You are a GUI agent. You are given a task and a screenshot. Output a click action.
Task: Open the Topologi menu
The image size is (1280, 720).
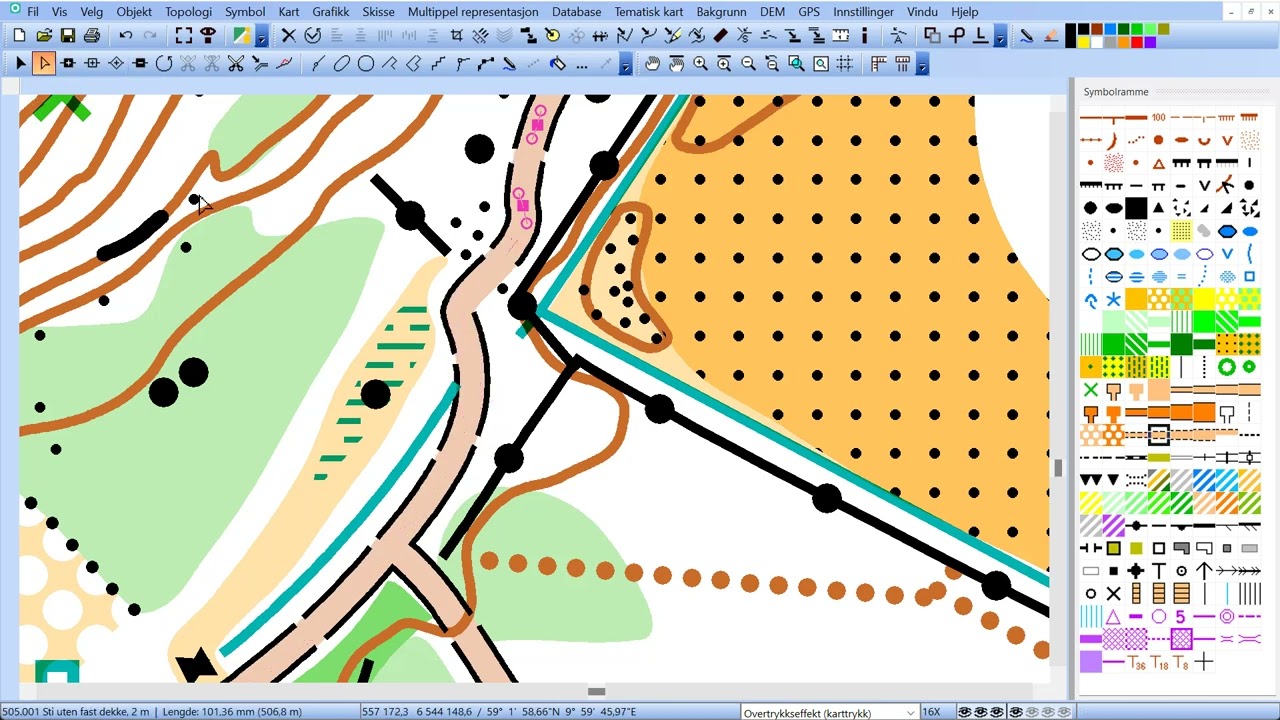[188, 12]
